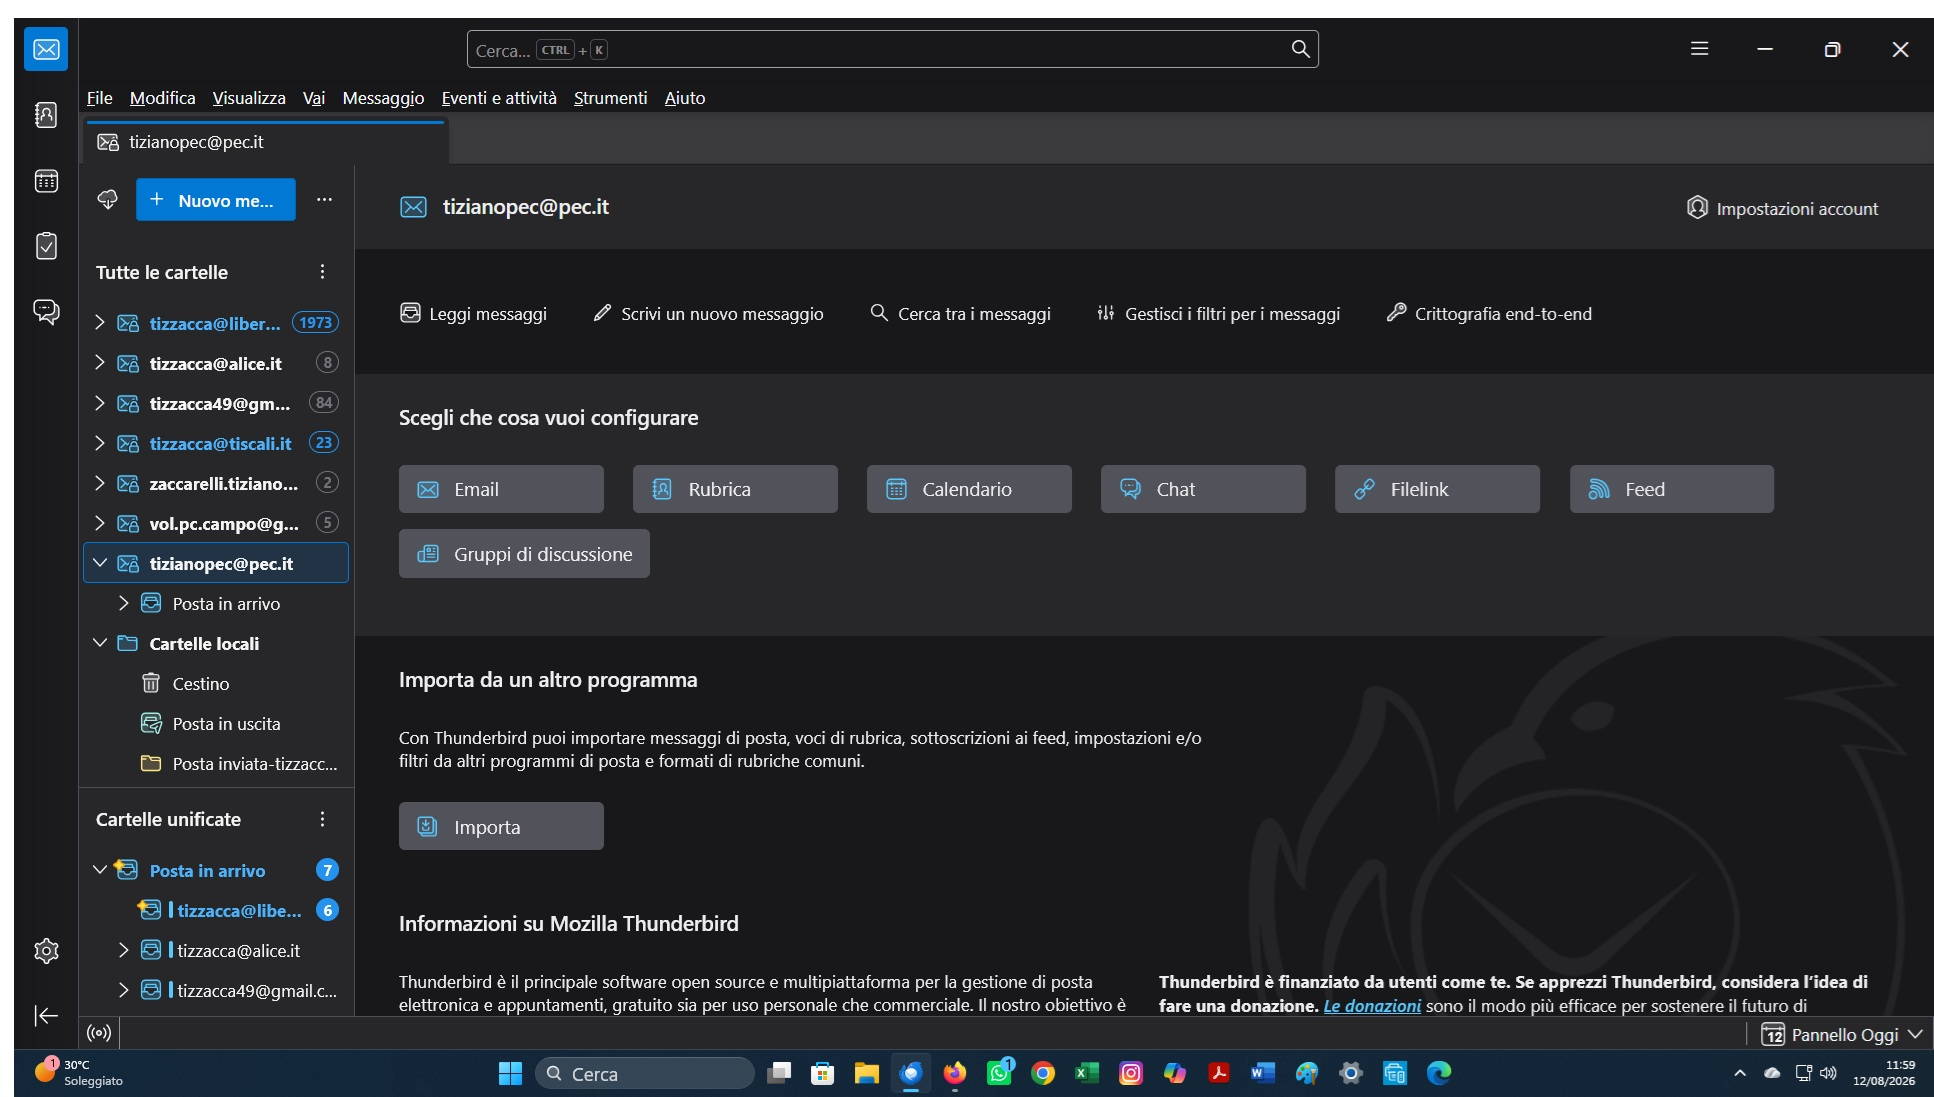
Task: Expand the tizzacca49@gm account with badge 84
Action: coord(99,402)
